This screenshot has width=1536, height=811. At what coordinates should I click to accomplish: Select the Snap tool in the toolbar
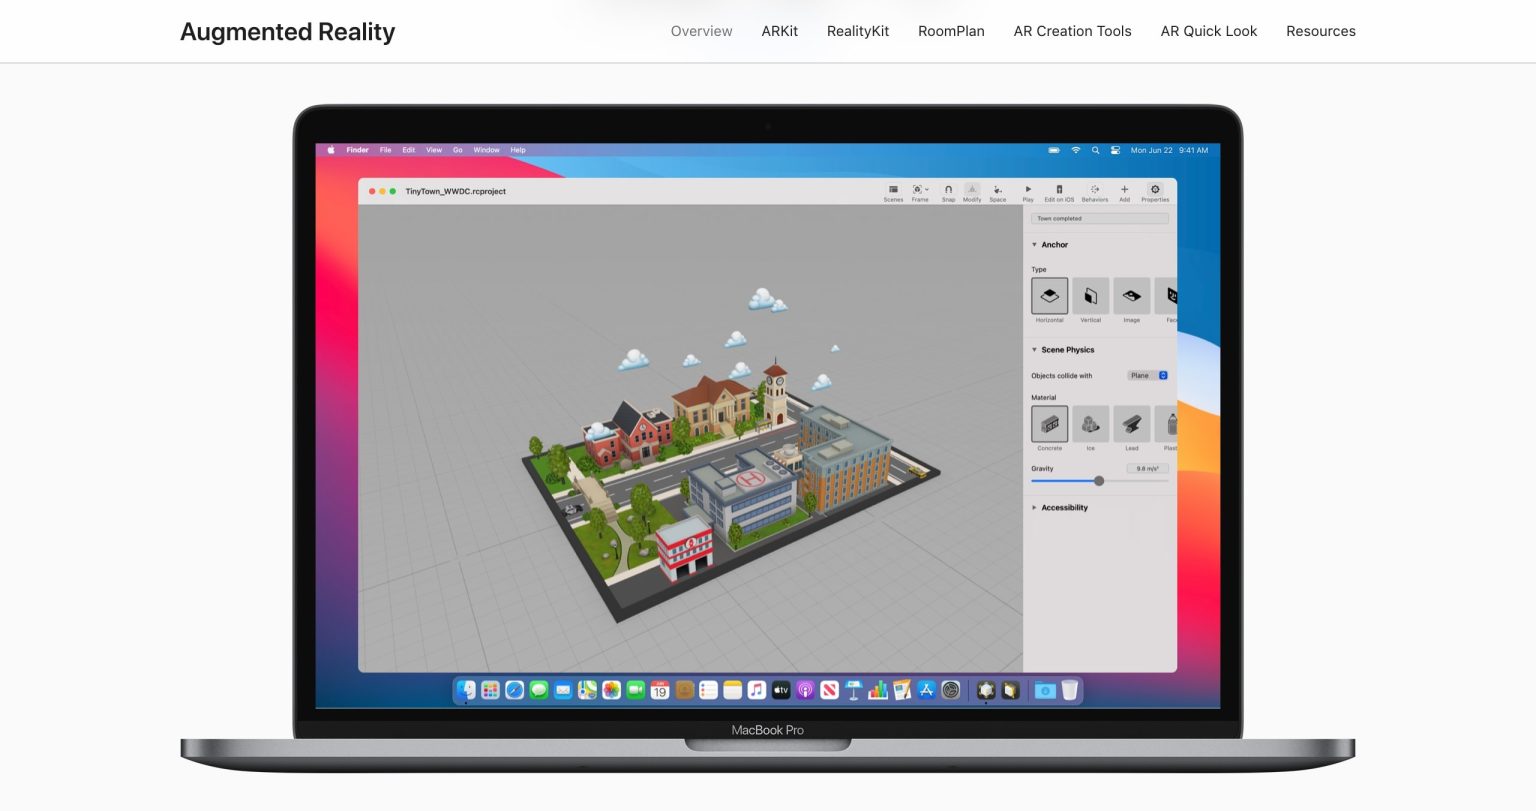click(x=948, y=190)
